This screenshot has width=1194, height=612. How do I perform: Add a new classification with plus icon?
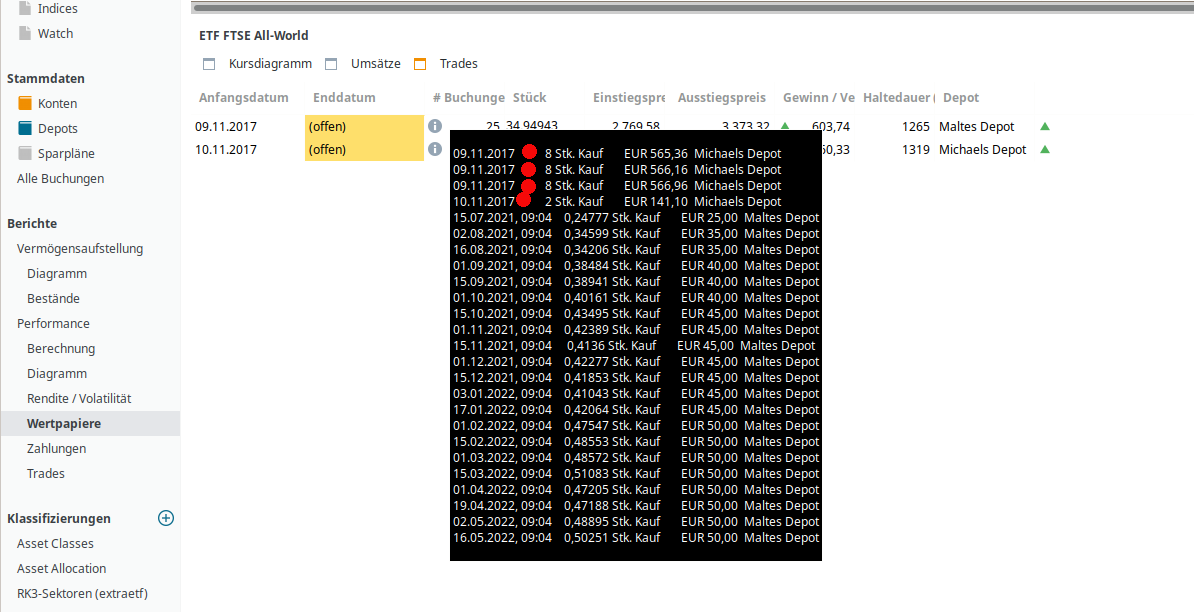[165, 518]
